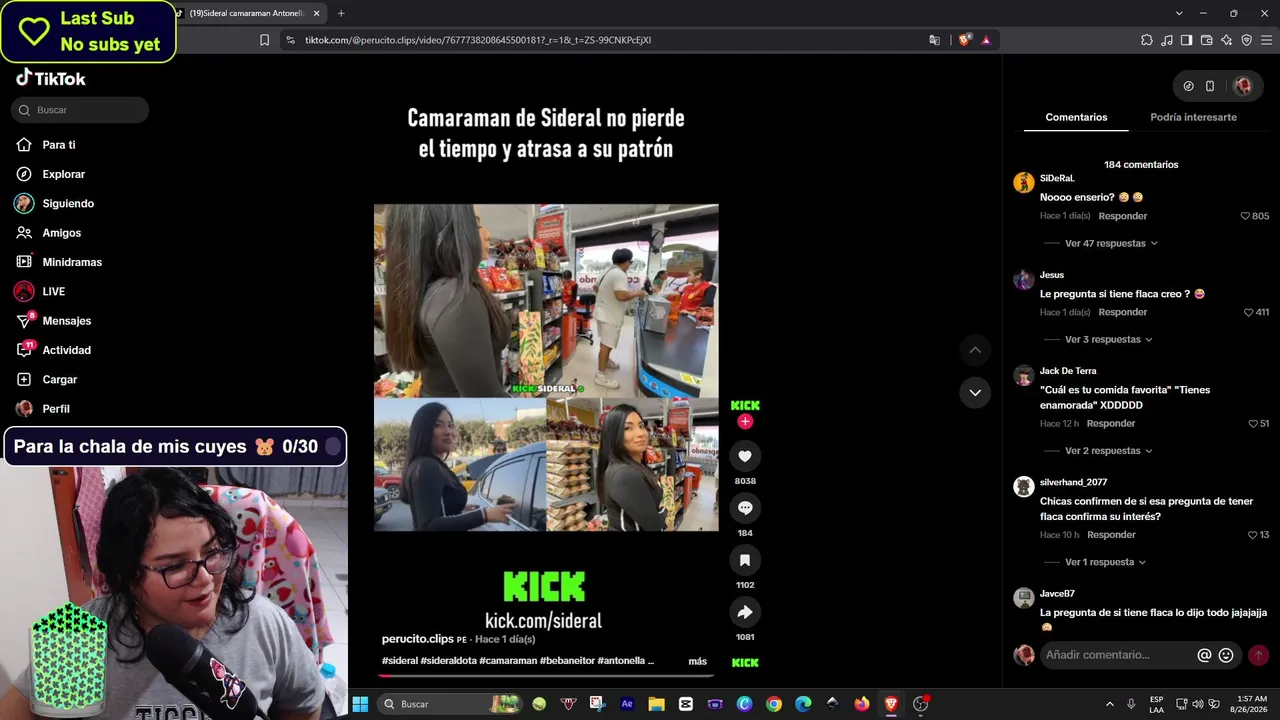1280x720 pixels.
Task: Save the video with the bookmark icon
Action: point(745,560)
